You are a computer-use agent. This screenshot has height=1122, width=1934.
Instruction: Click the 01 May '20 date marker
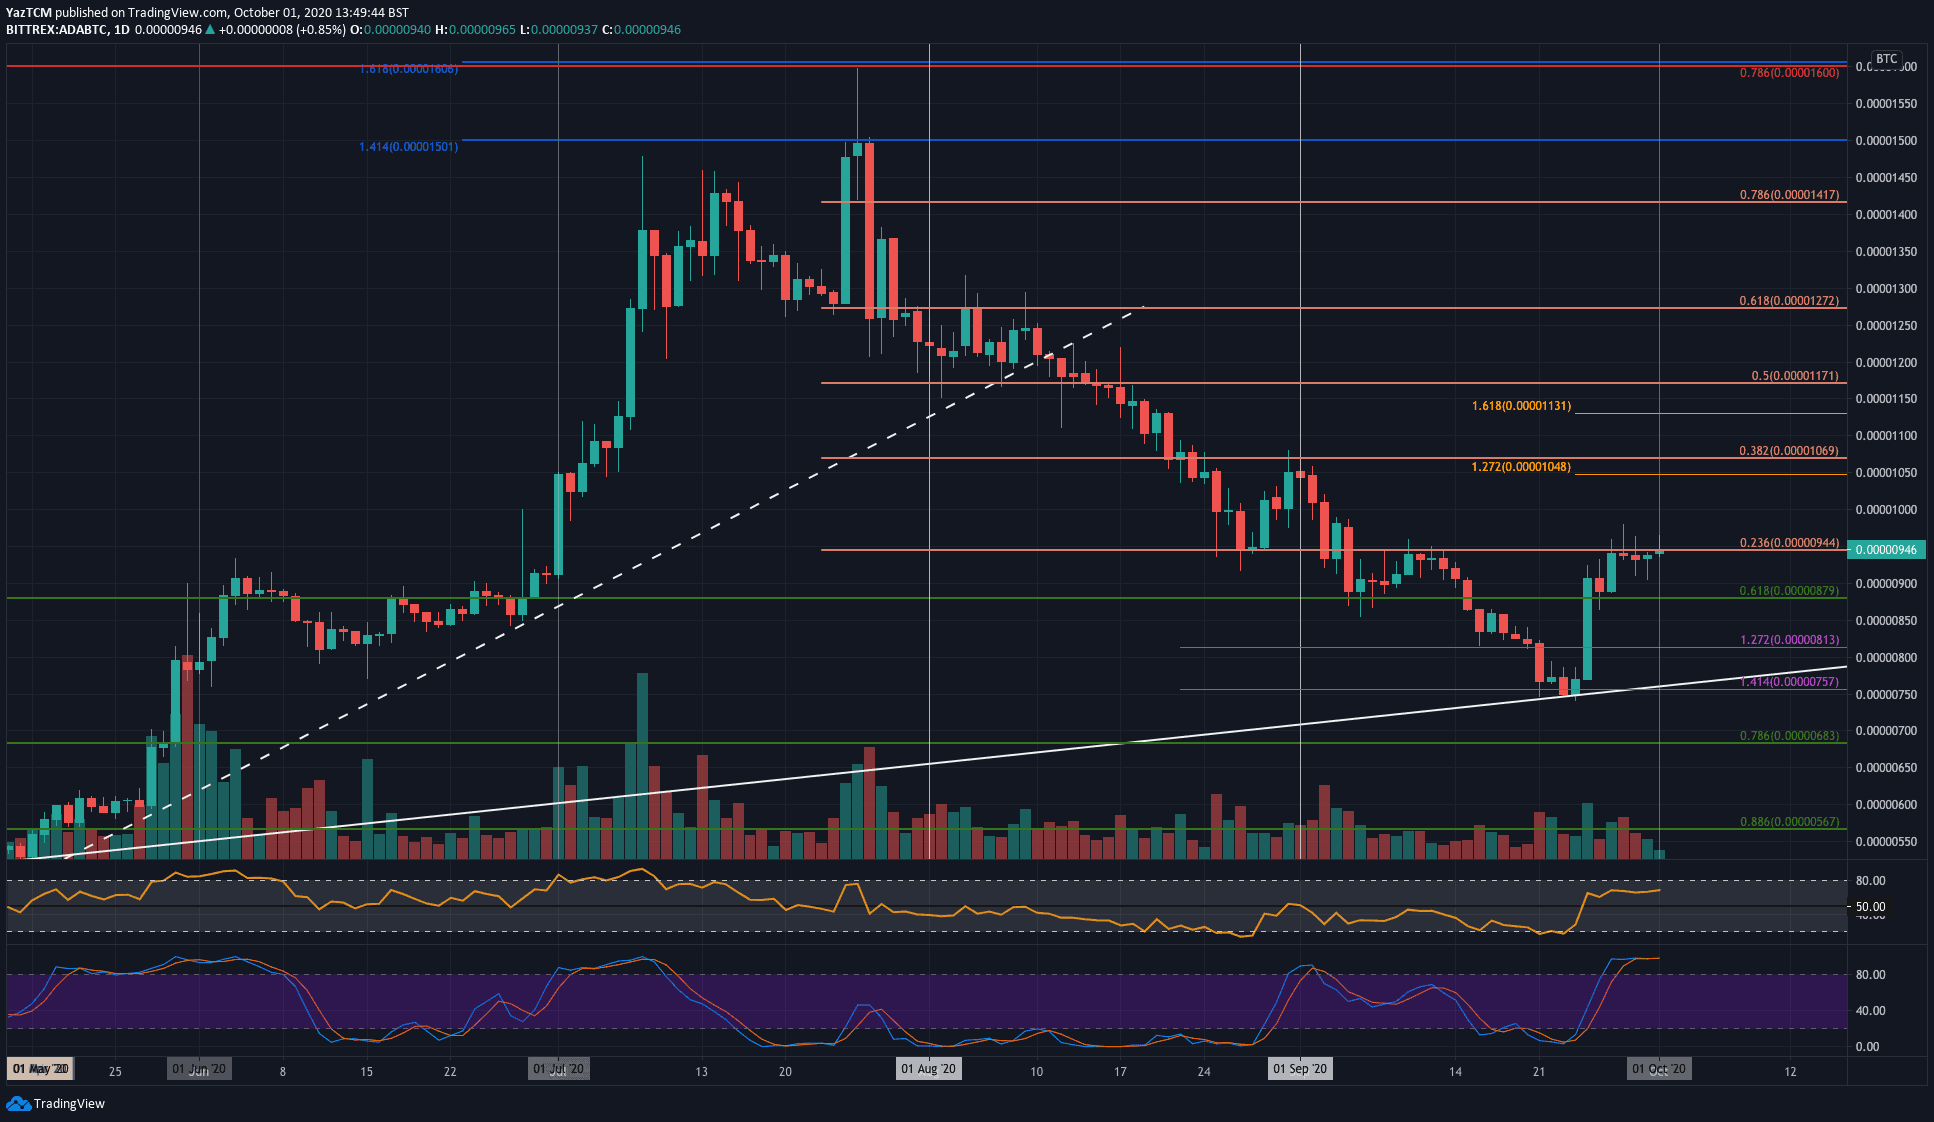tap(40, 1069)
